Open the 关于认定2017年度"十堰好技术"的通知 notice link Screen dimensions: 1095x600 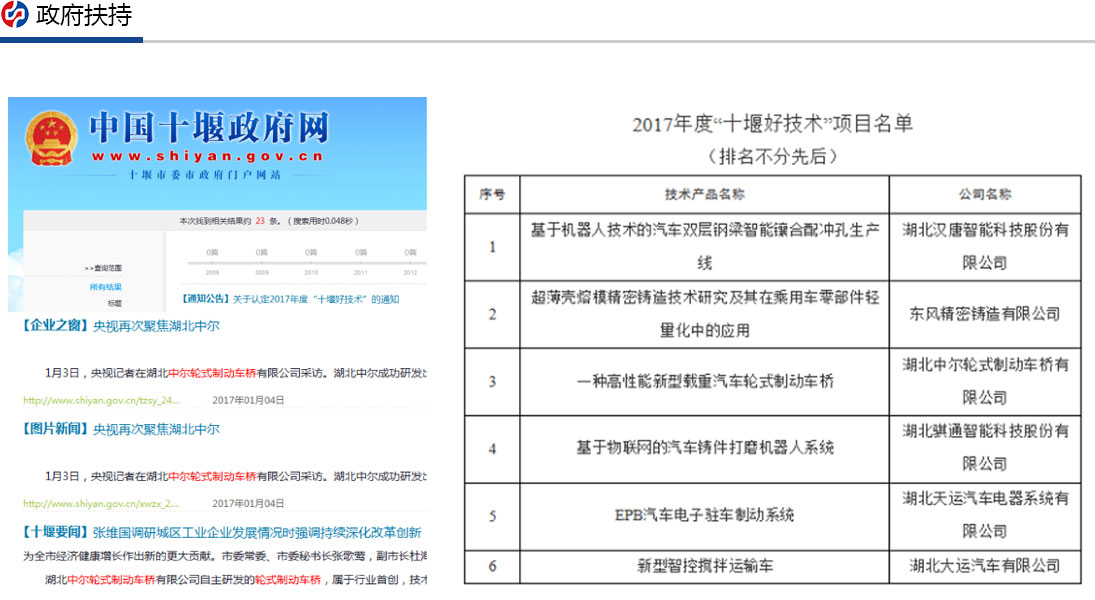pyautogui.click(x=291, y=299)
